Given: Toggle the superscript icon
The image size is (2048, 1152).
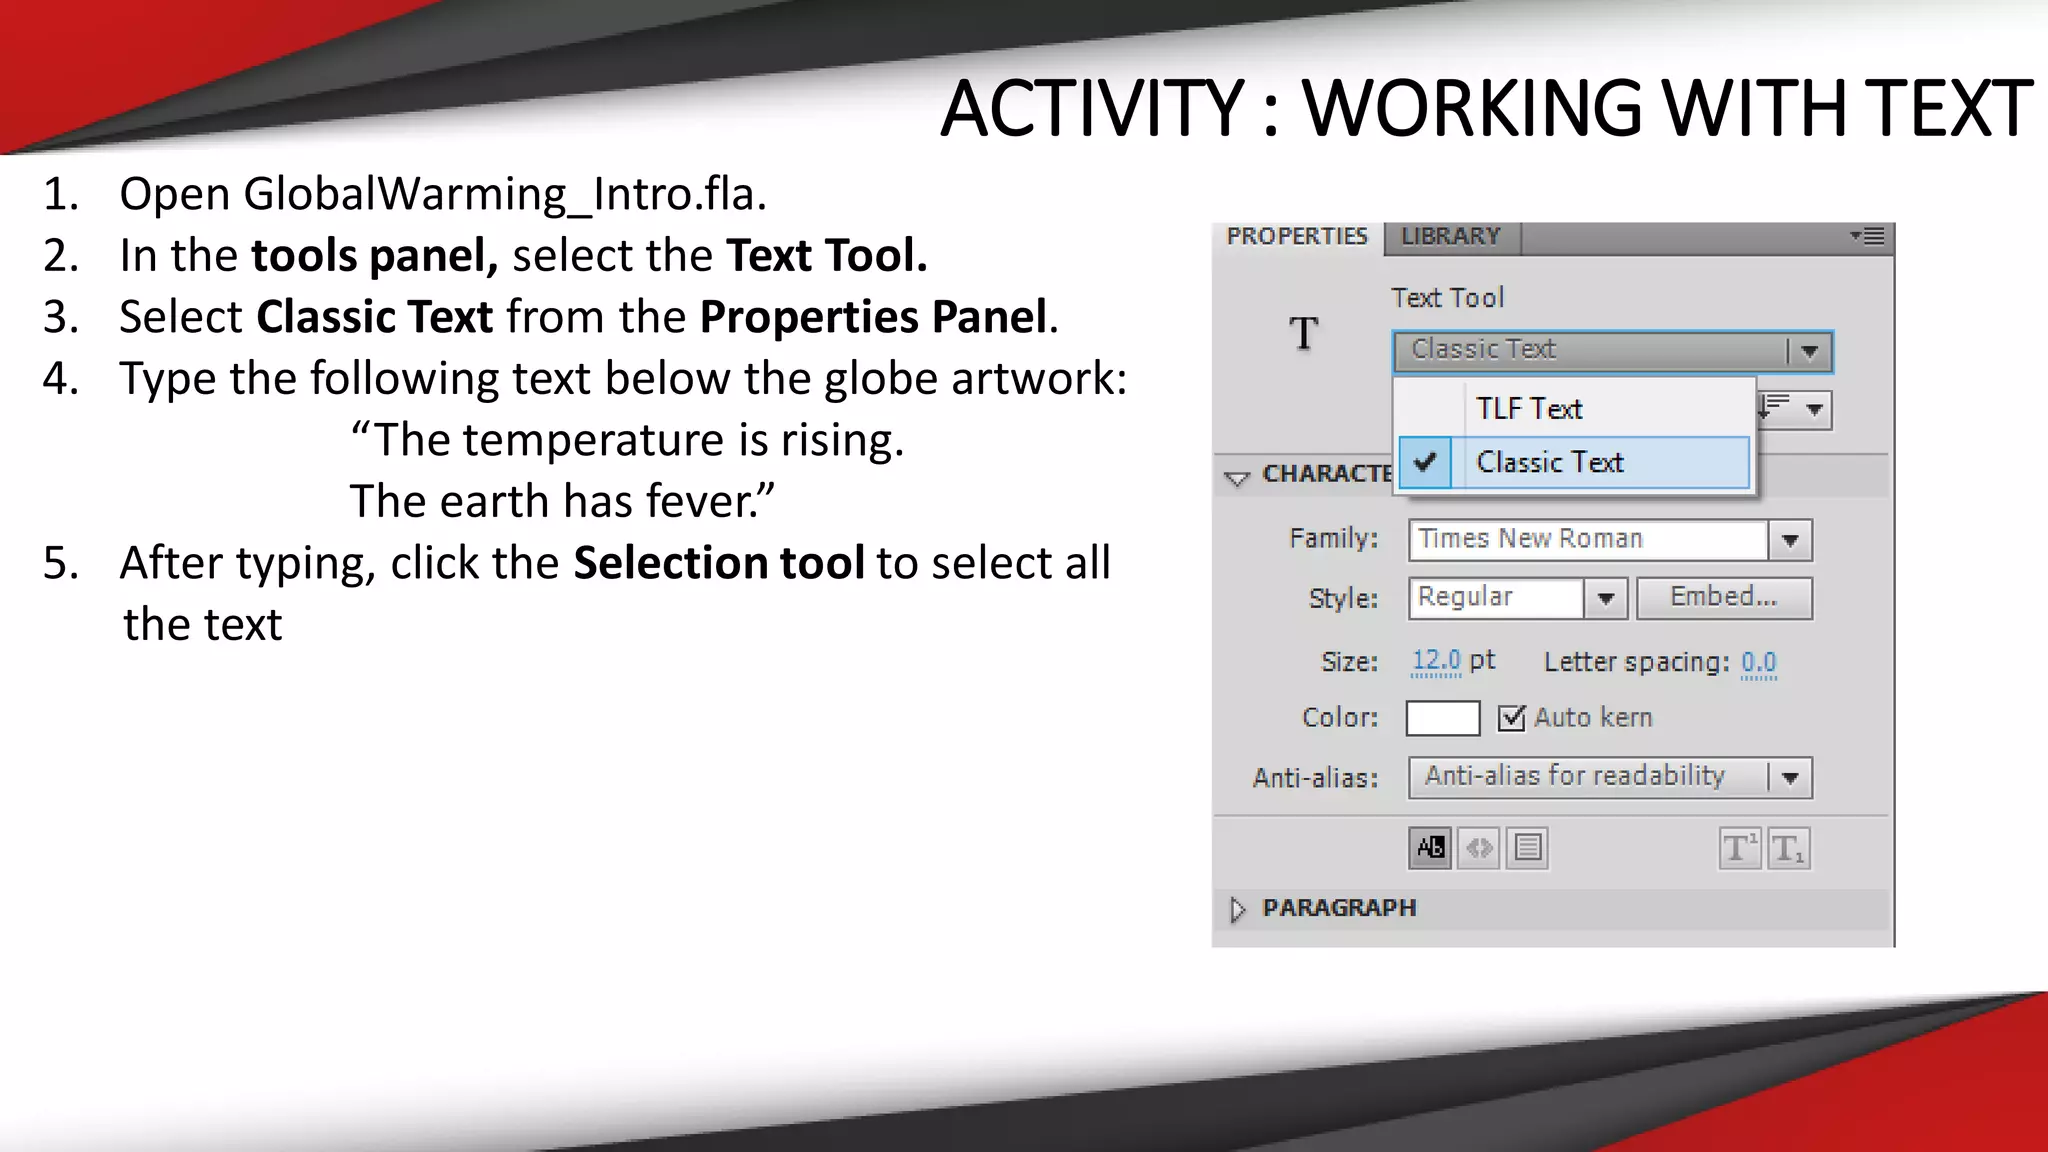Looking at the screenshot, I should pyautogui.click(x=1739, y=848).
